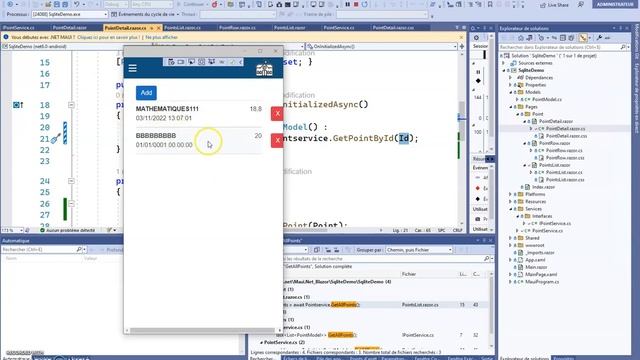Open the OnInitializedAsync member dropdown
The height and width of the screenshot is (360, 640).
pos(382,47)
